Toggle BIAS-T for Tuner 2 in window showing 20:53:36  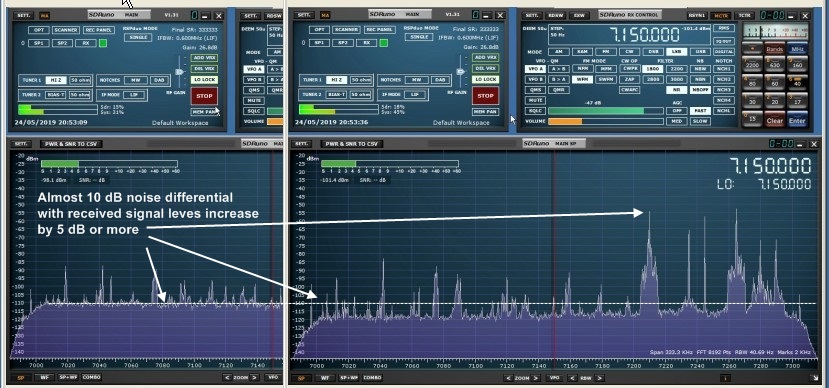[336, 94]
